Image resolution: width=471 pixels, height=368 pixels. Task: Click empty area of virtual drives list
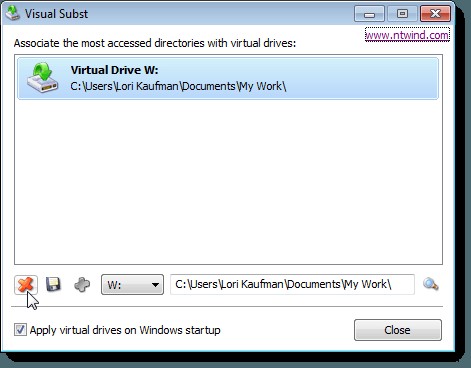[x=228, y=182]
